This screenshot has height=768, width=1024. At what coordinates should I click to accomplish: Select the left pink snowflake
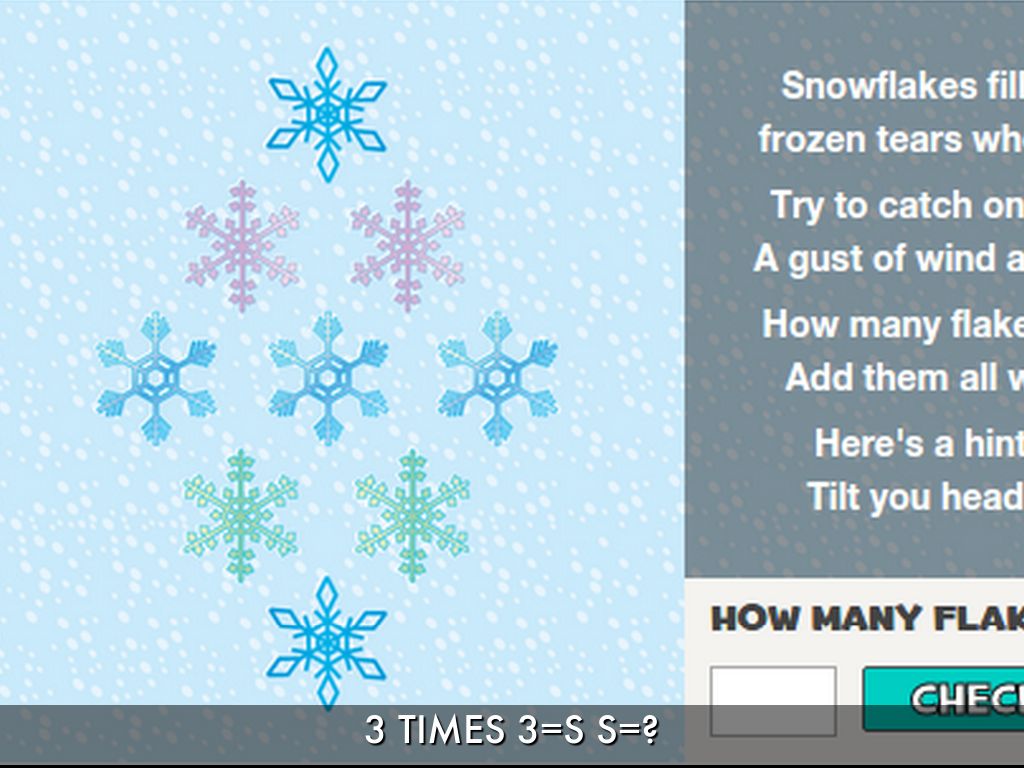point(243,245)
